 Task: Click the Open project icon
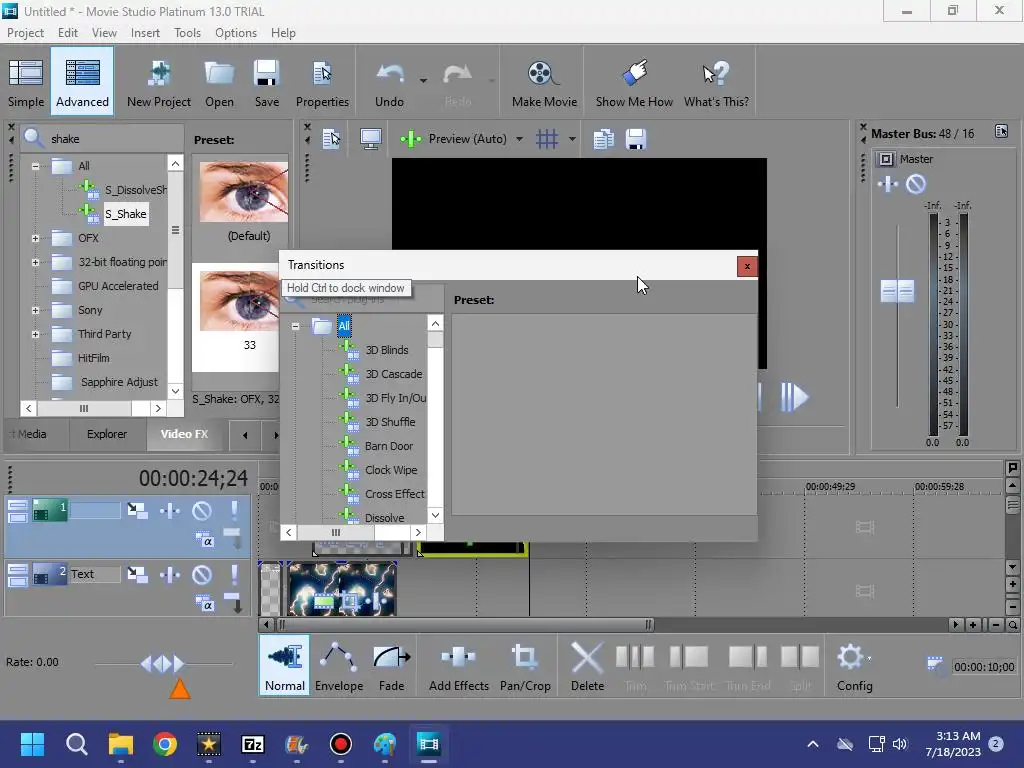219,83
